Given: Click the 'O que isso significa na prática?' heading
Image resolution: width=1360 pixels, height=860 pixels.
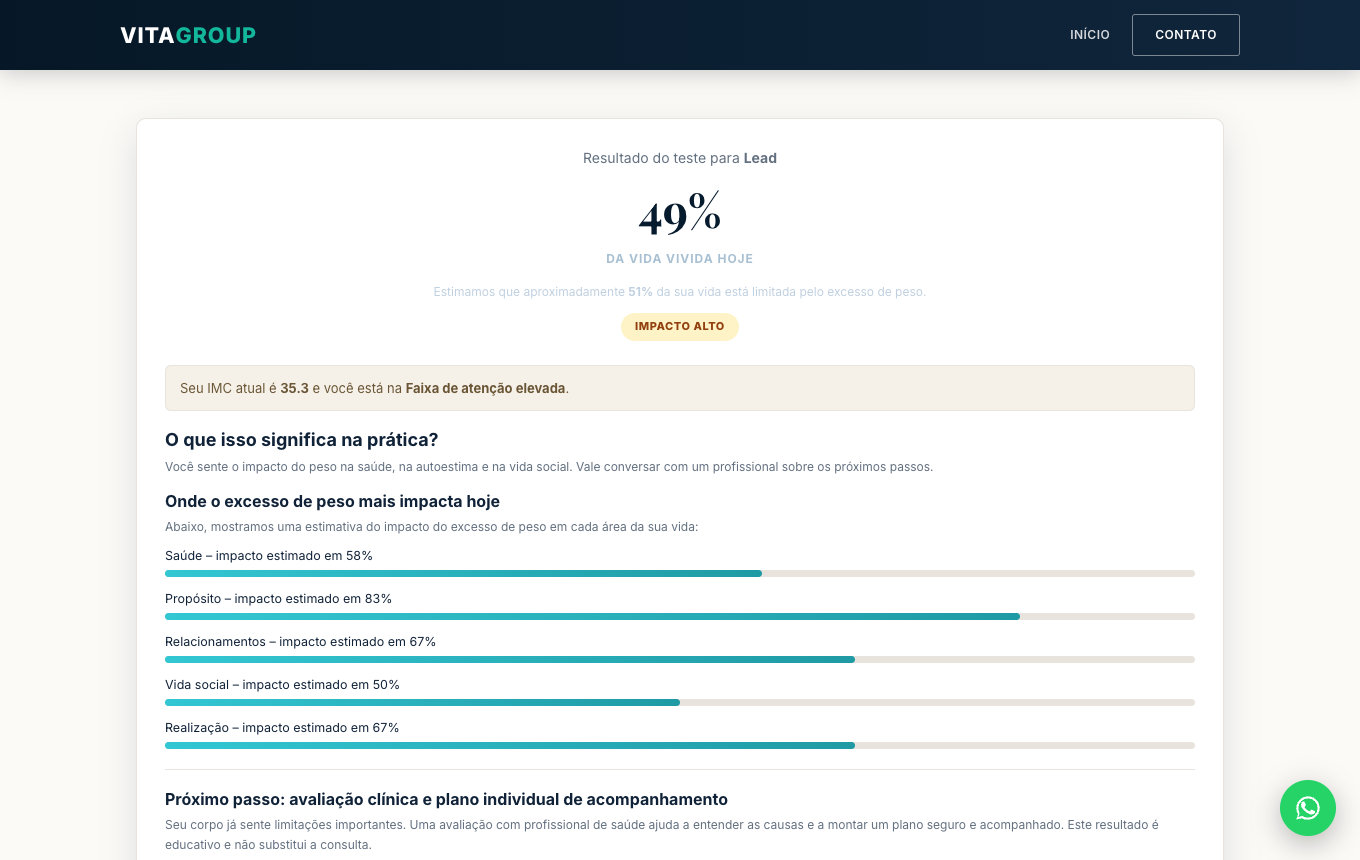Looking at the screenshot, I should 302,440.
